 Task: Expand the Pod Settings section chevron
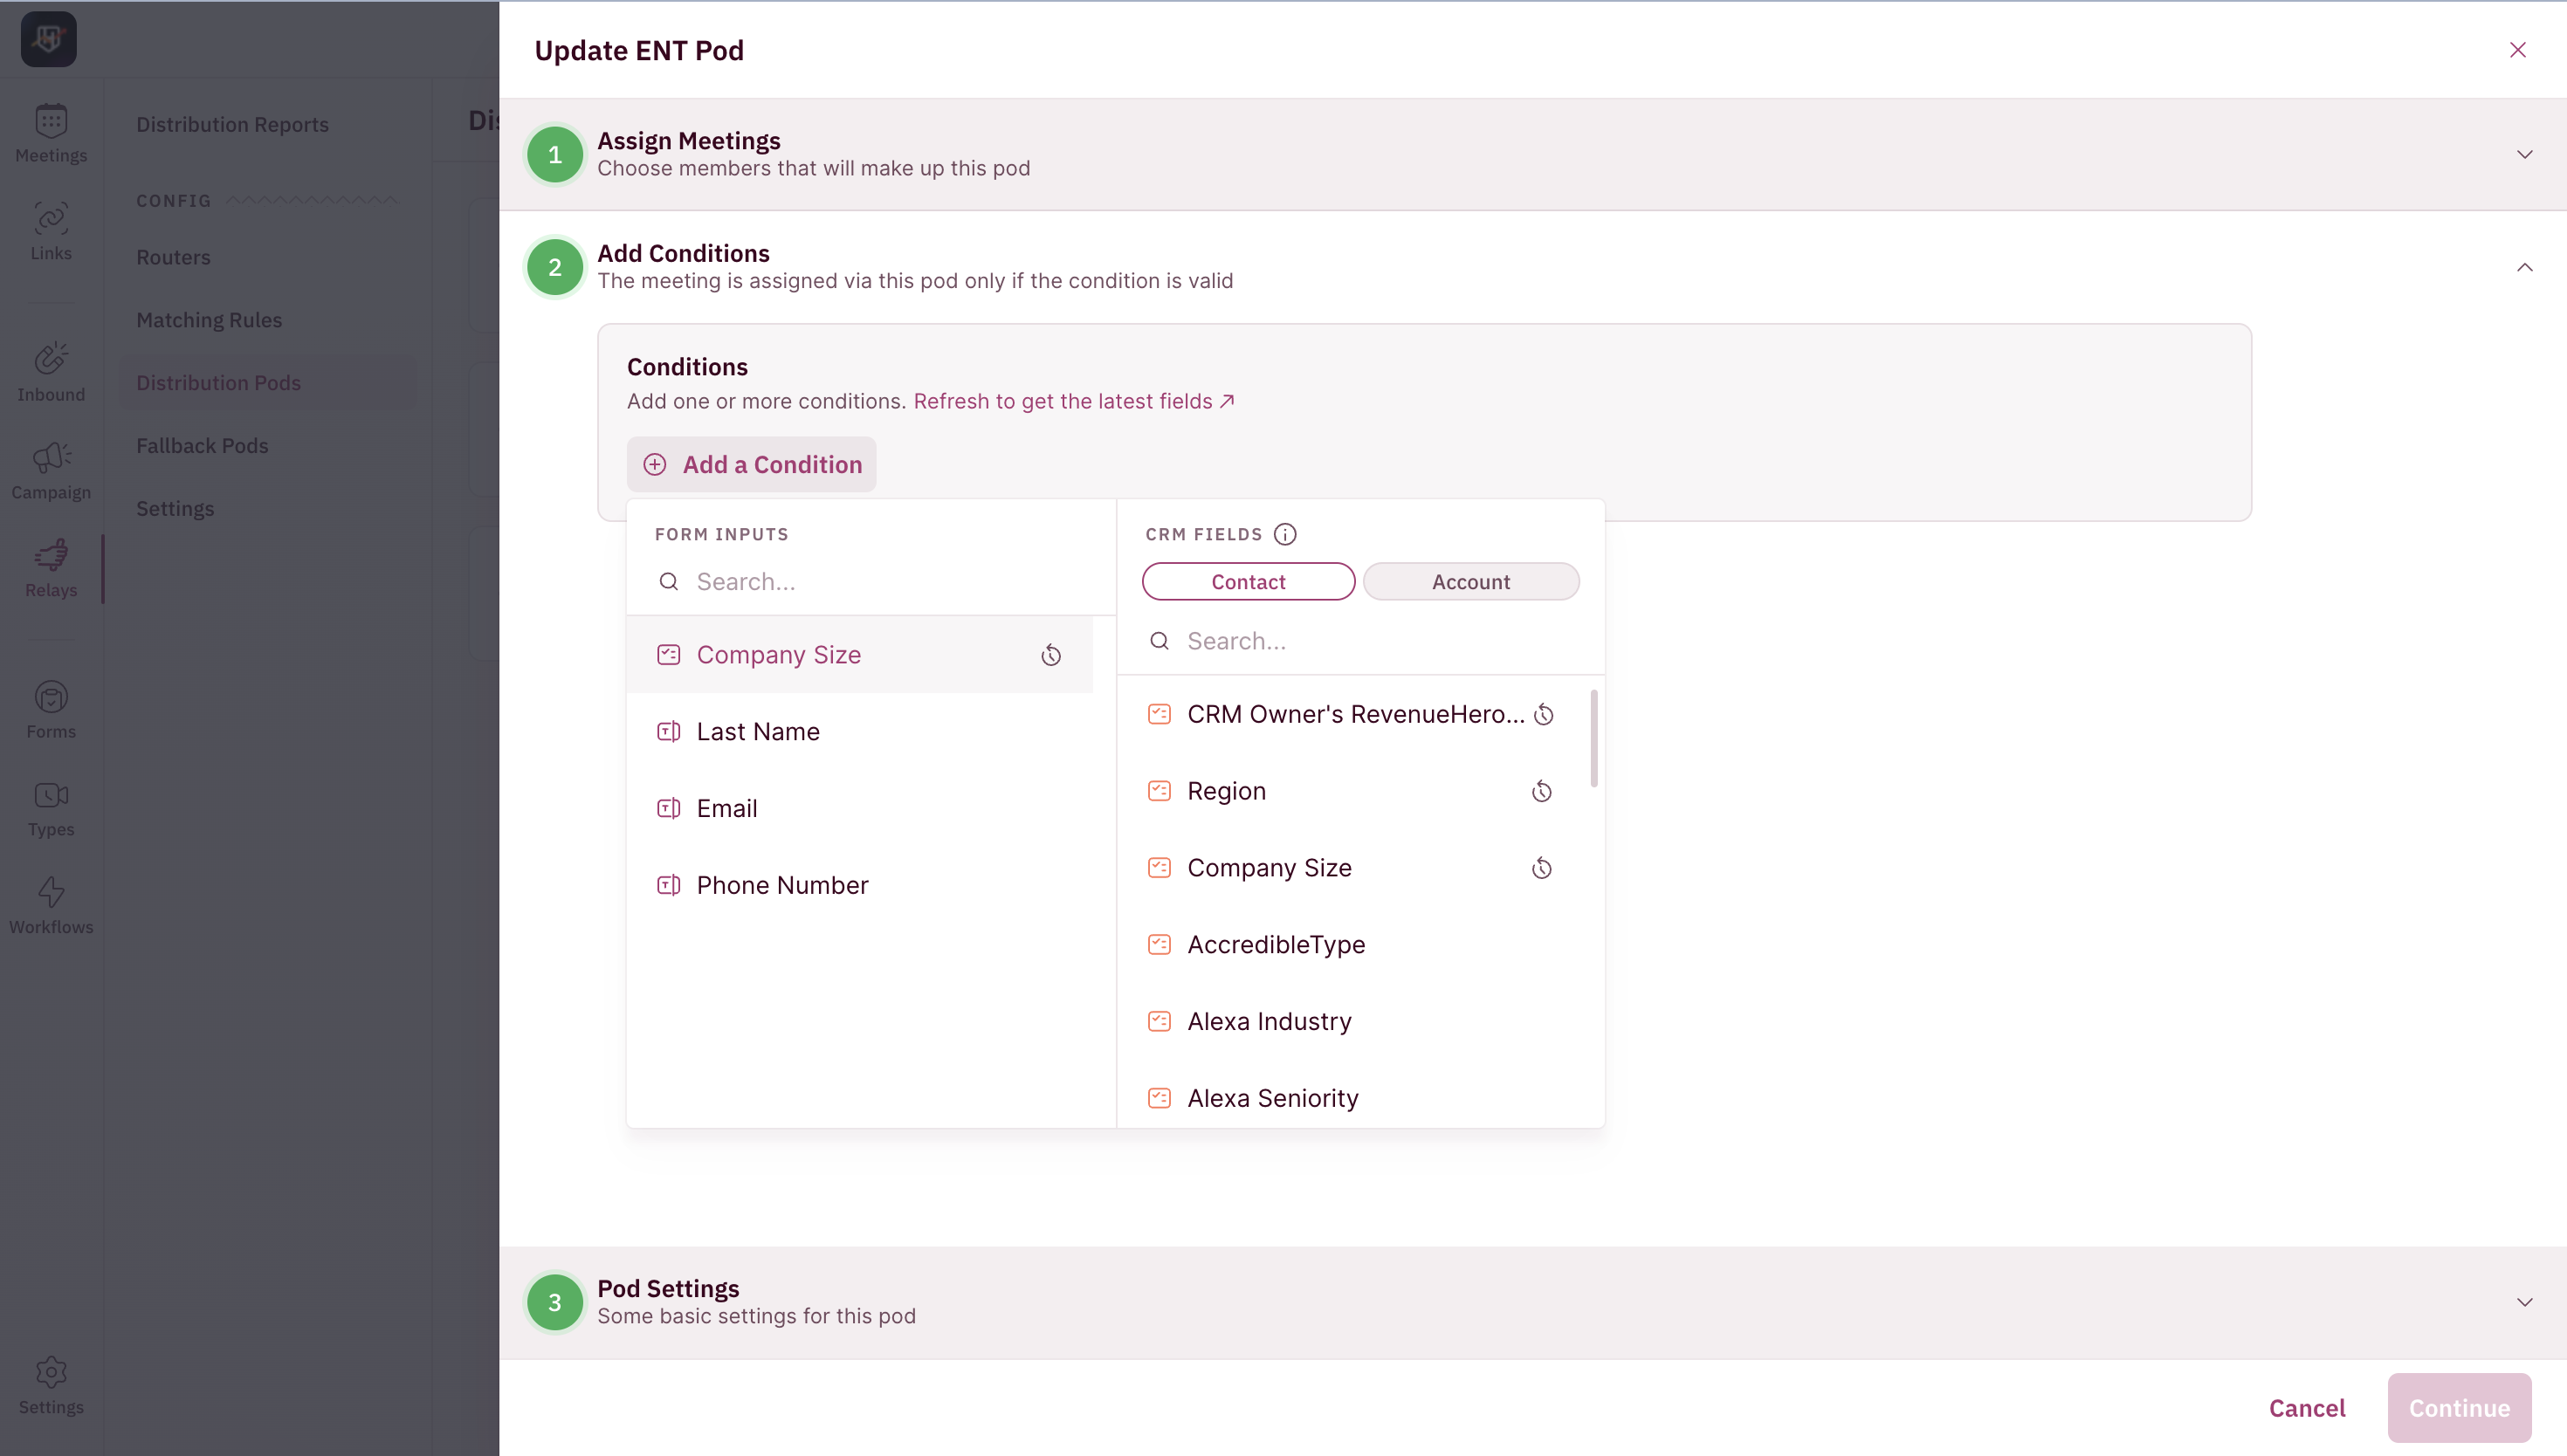2525,1302
